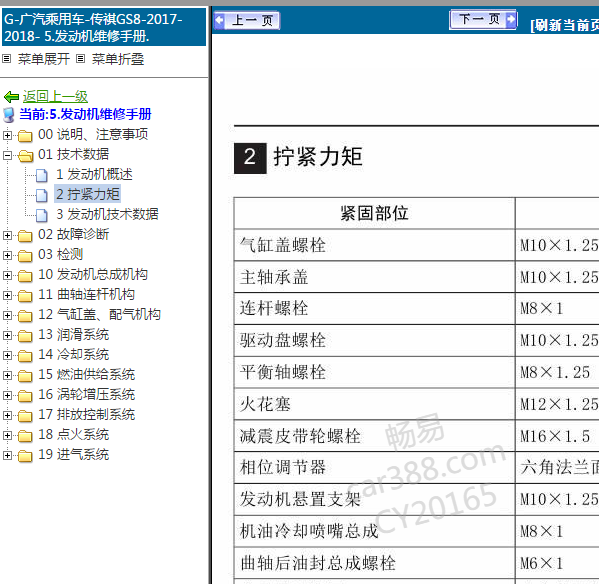The width and height of the screenshot is (599, 584).
Task: Click folder icon of 14 冷却系统
Action: click(25, 356)
